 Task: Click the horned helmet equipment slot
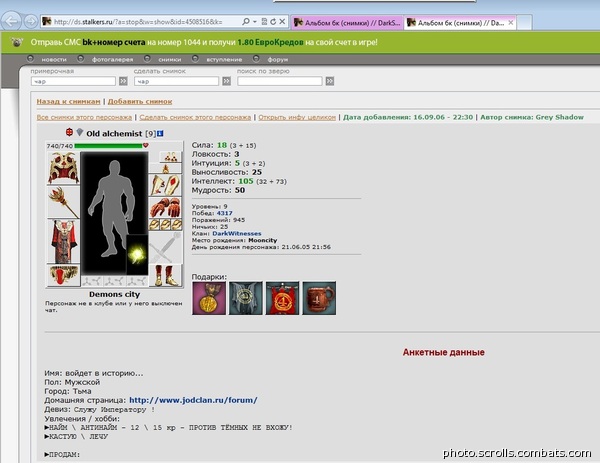(x=63, y=168)
